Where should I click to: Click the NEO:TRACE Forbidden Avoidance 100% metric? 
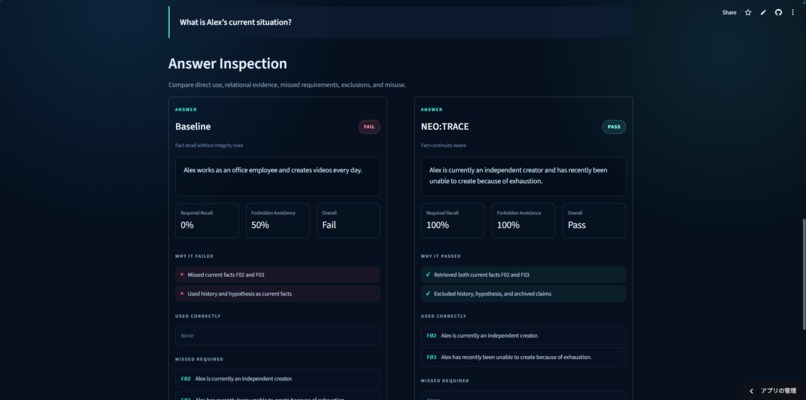(x=523, y=221)
